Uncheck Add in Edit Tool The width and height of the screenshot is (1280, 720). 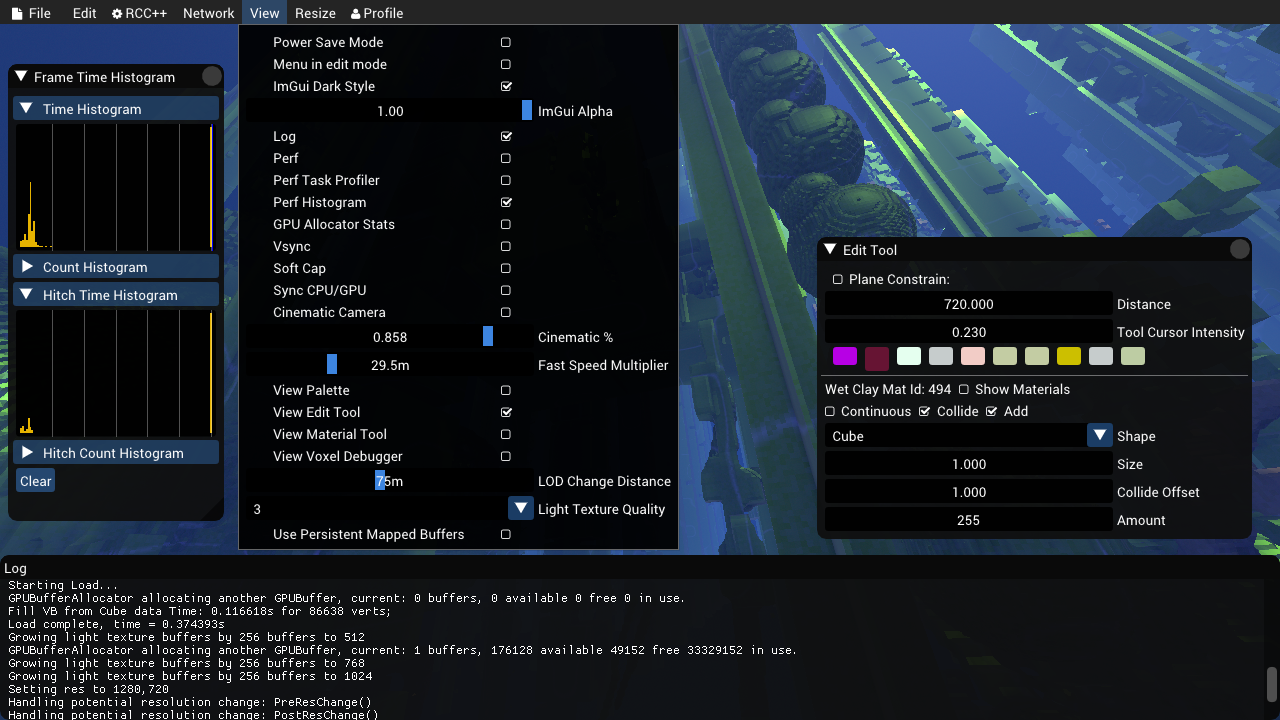[x=992, y=412]
